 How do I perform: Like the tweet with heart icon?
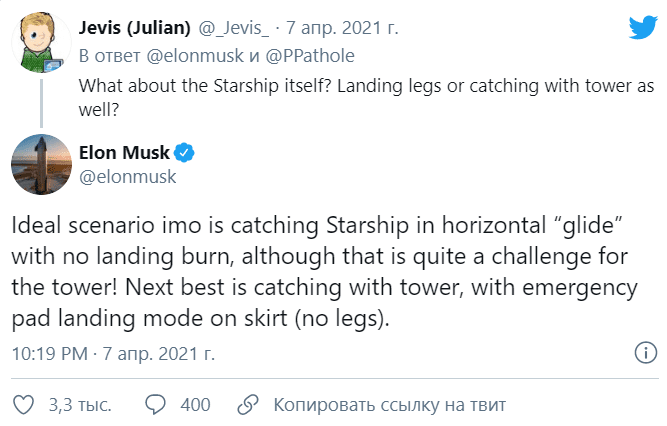tap(22, 405)
